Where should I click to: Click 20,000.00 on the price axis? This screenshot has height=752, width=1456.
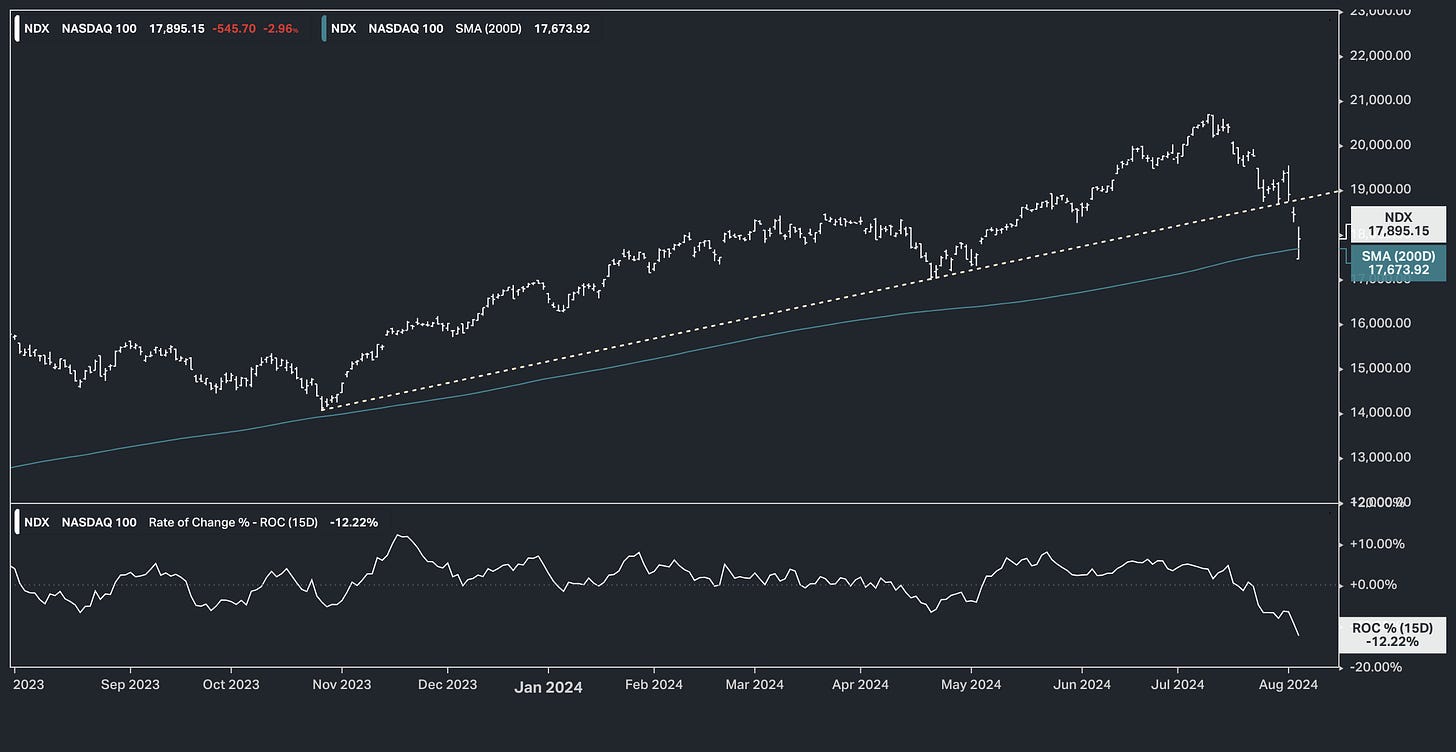coord(1379,144)
